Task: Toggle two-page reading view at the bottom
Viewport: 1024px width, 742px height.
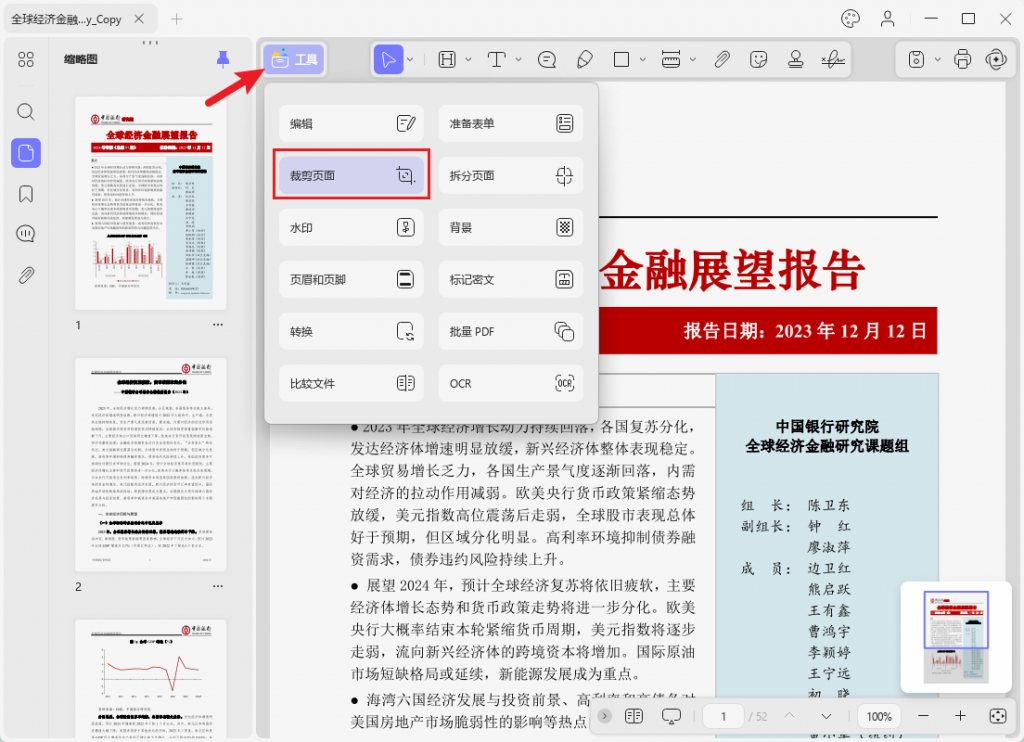Action: pyautogui.click(x=634, y=716)
